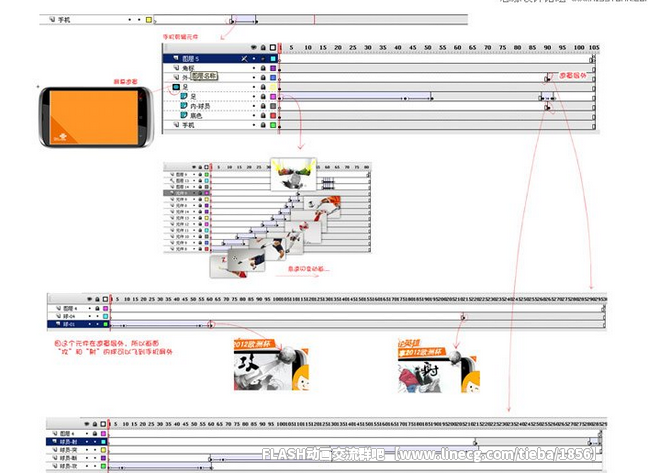Click the cyan outline swatch of 球员-射
The width and height of the screenshot is (648, 473).
coord(103,442)
